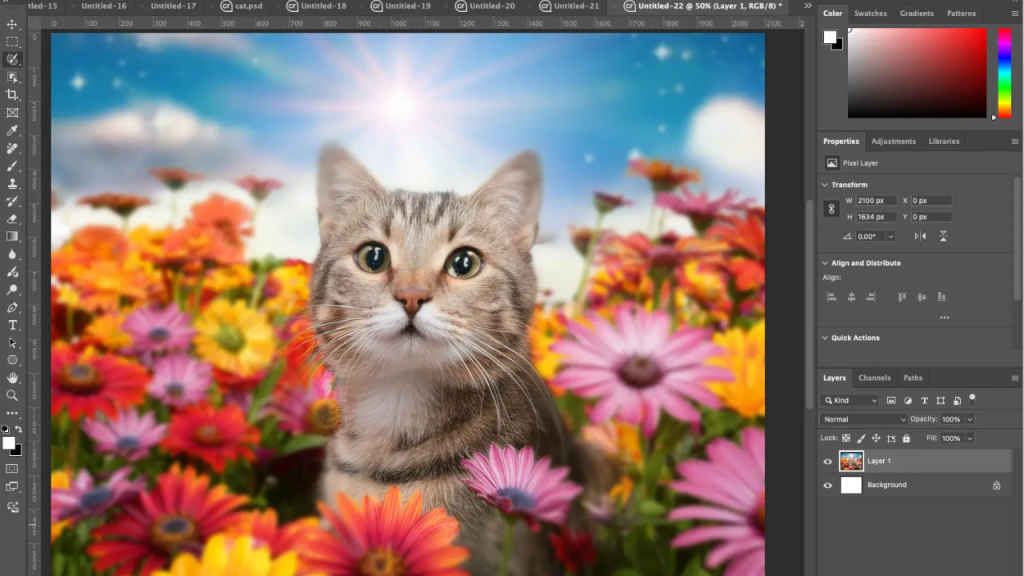
Task: Select the Brush tool
Action: pos(12,164)
